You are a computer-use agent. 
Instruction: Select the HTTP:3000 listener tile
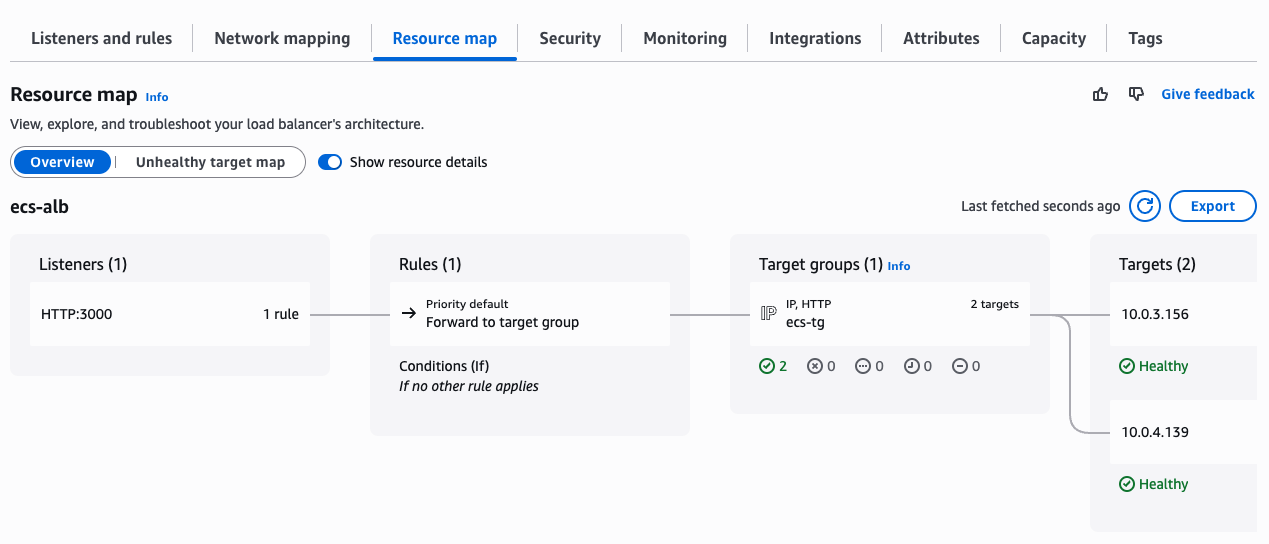point(170,314)
